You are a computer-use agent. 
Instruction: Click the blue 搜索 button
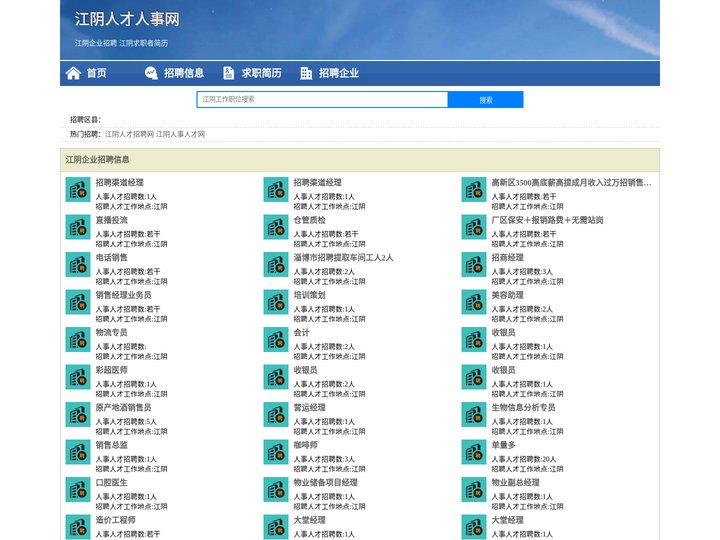coord(485,100)
